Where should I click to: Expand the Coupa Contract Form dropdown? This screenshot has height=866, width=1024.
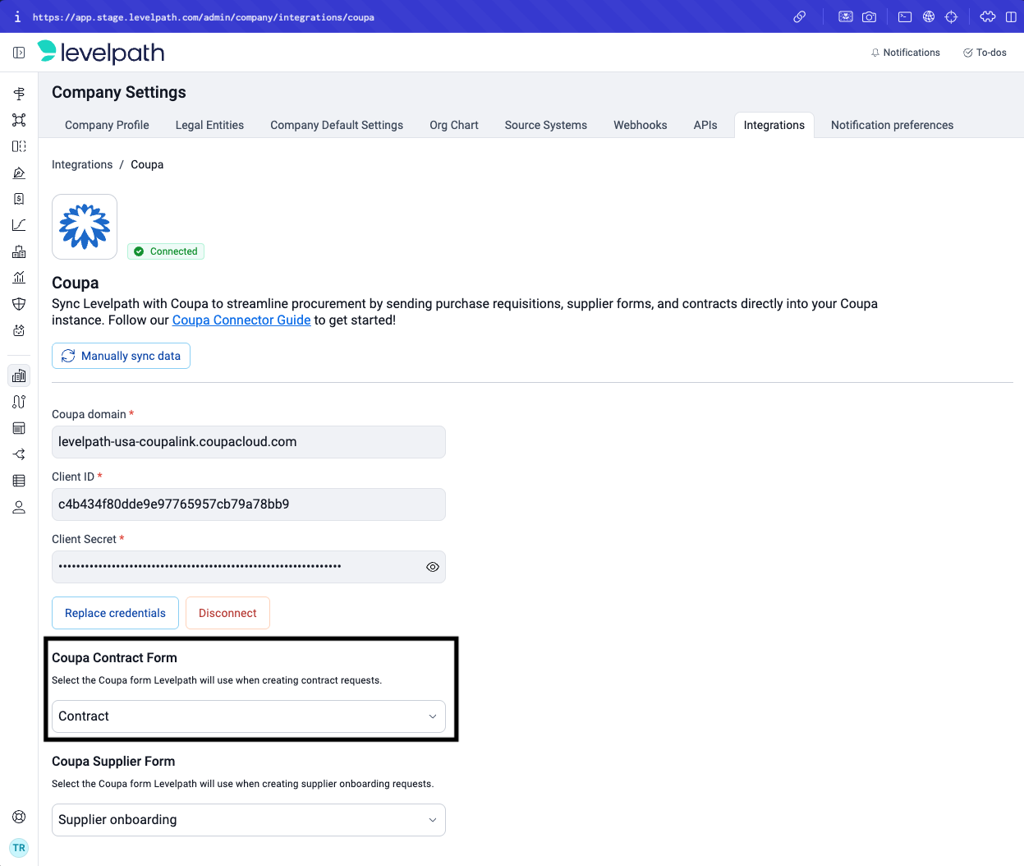(248, 716)
